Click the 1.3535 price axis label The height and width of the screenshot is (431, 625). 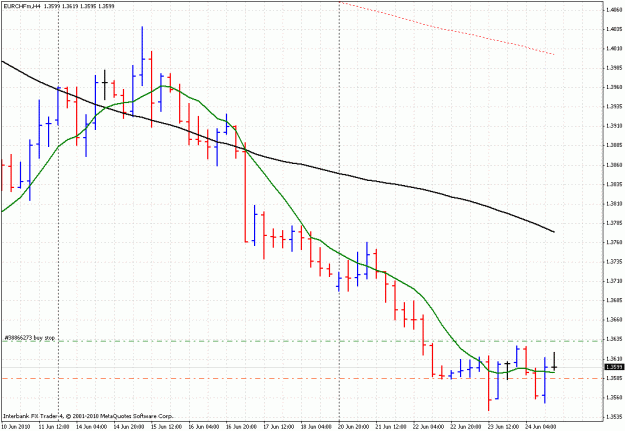(x=614, y=417)
